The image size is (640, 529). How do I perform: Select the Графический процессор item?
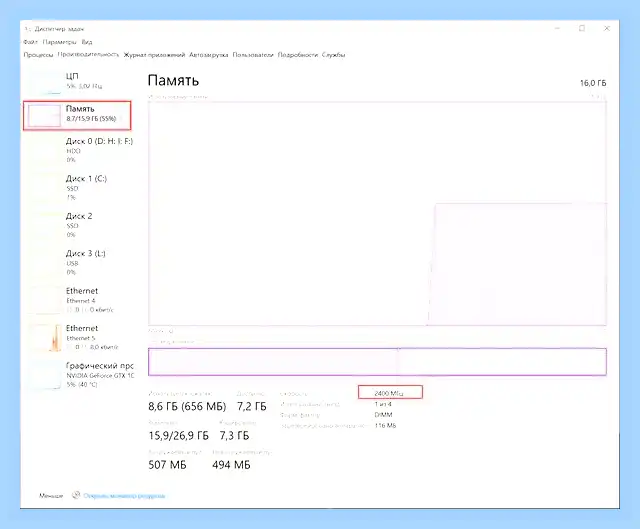point(78,375)
